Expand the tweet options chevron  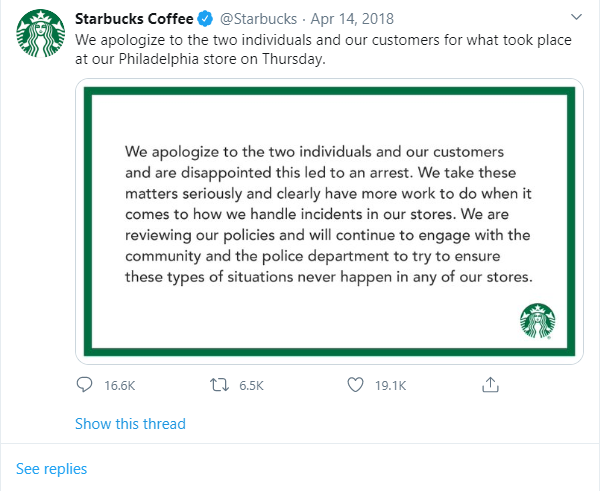point(576,17)
